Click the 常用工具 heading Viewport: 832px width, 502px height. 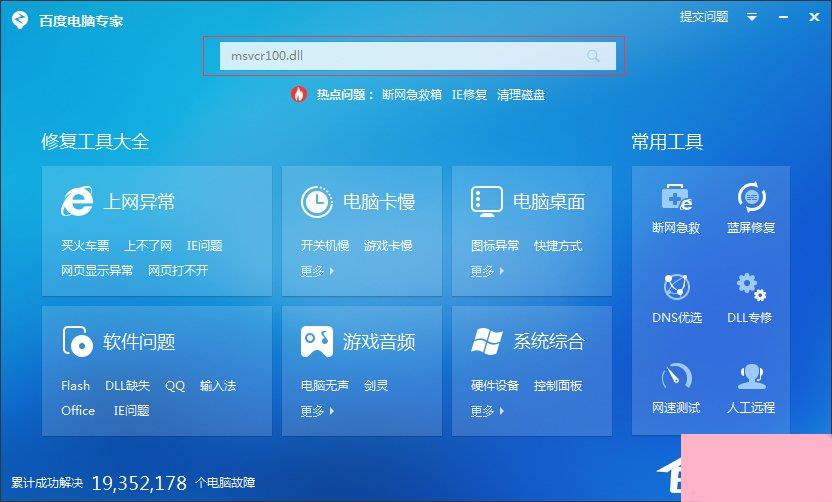pos(668,142)
